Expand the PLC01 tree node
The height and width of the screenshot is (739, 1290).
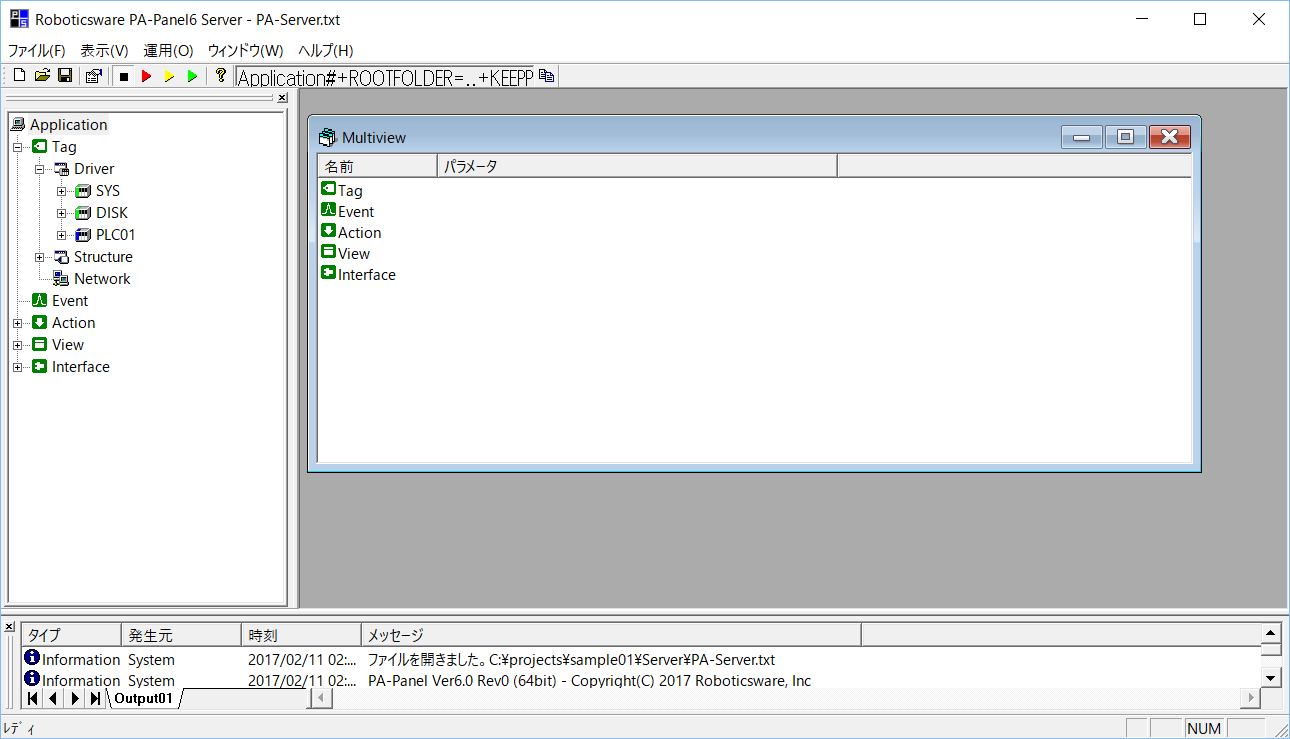62,235
